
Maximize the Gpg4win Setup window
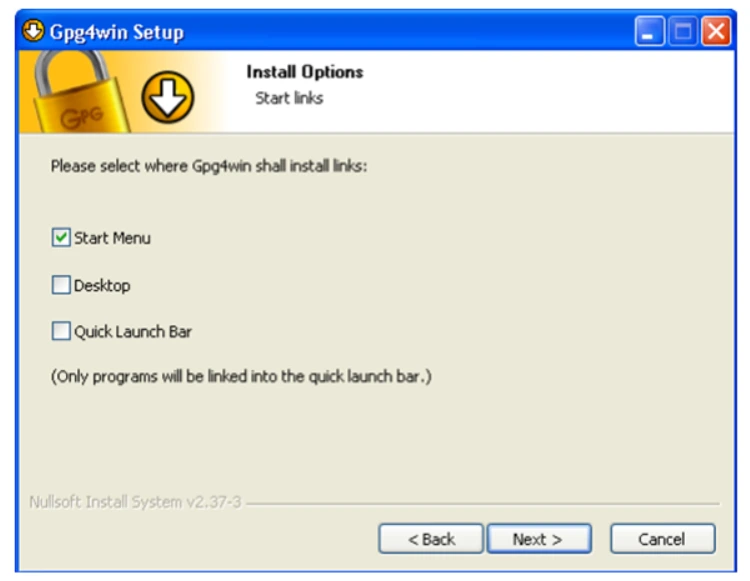click(683, 32)
